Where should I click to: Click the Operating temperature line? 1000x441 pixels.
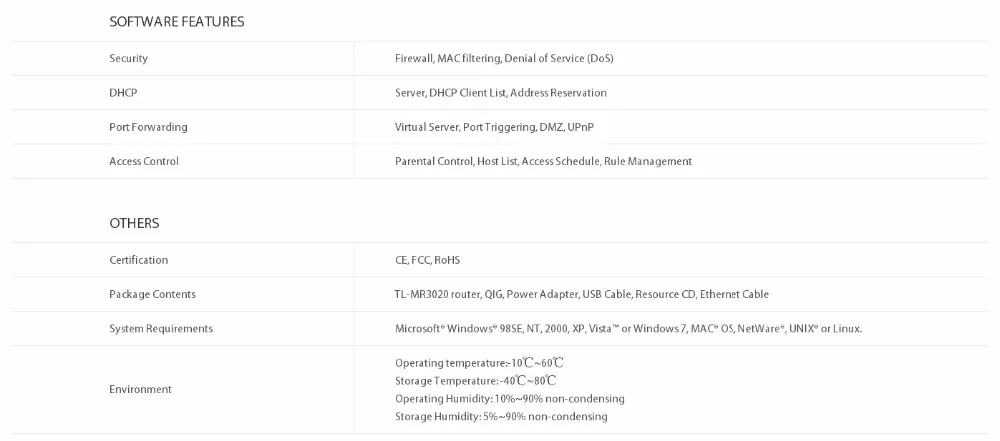479,363
